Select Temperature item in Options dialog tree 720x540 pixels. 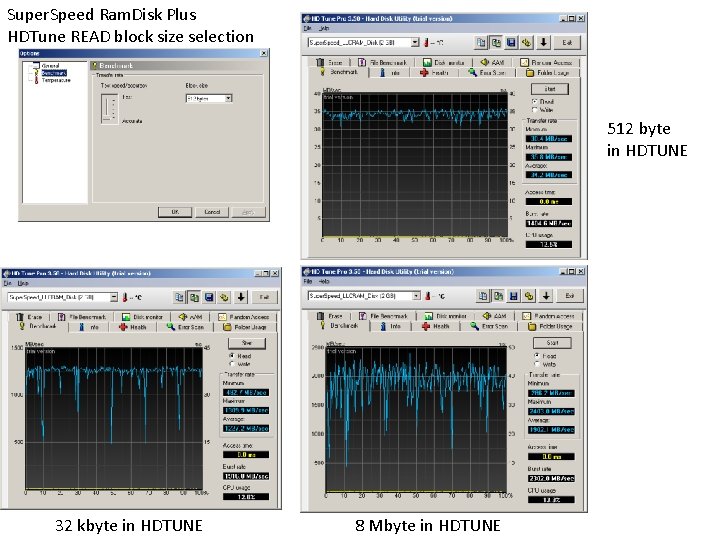tap(56, 80)
